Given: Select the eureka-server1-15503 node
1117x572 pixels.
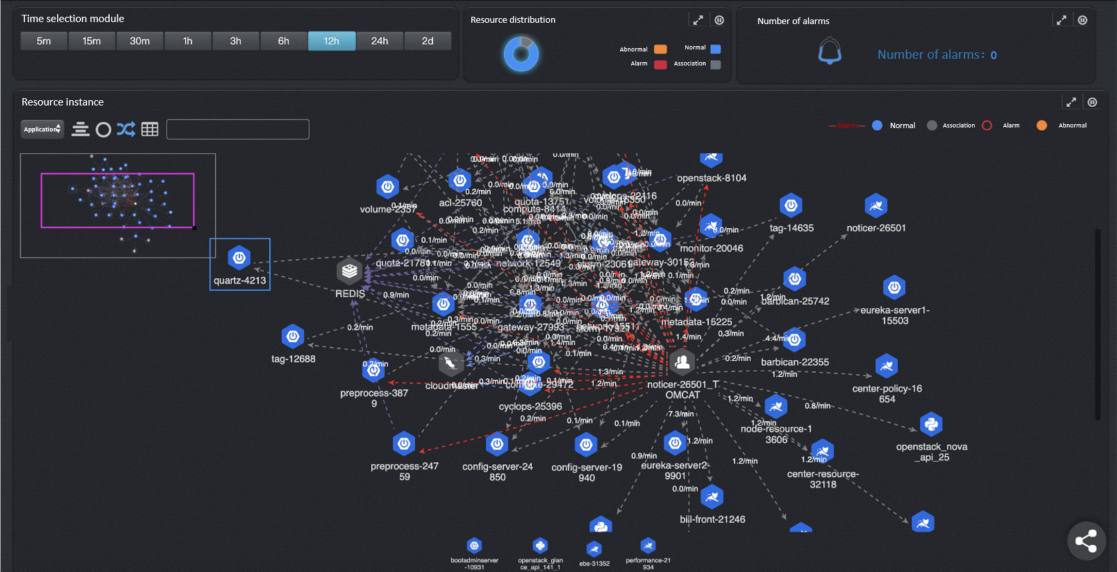Looking at the screenshot, I should pyautogui.click(x=894, y=287).
